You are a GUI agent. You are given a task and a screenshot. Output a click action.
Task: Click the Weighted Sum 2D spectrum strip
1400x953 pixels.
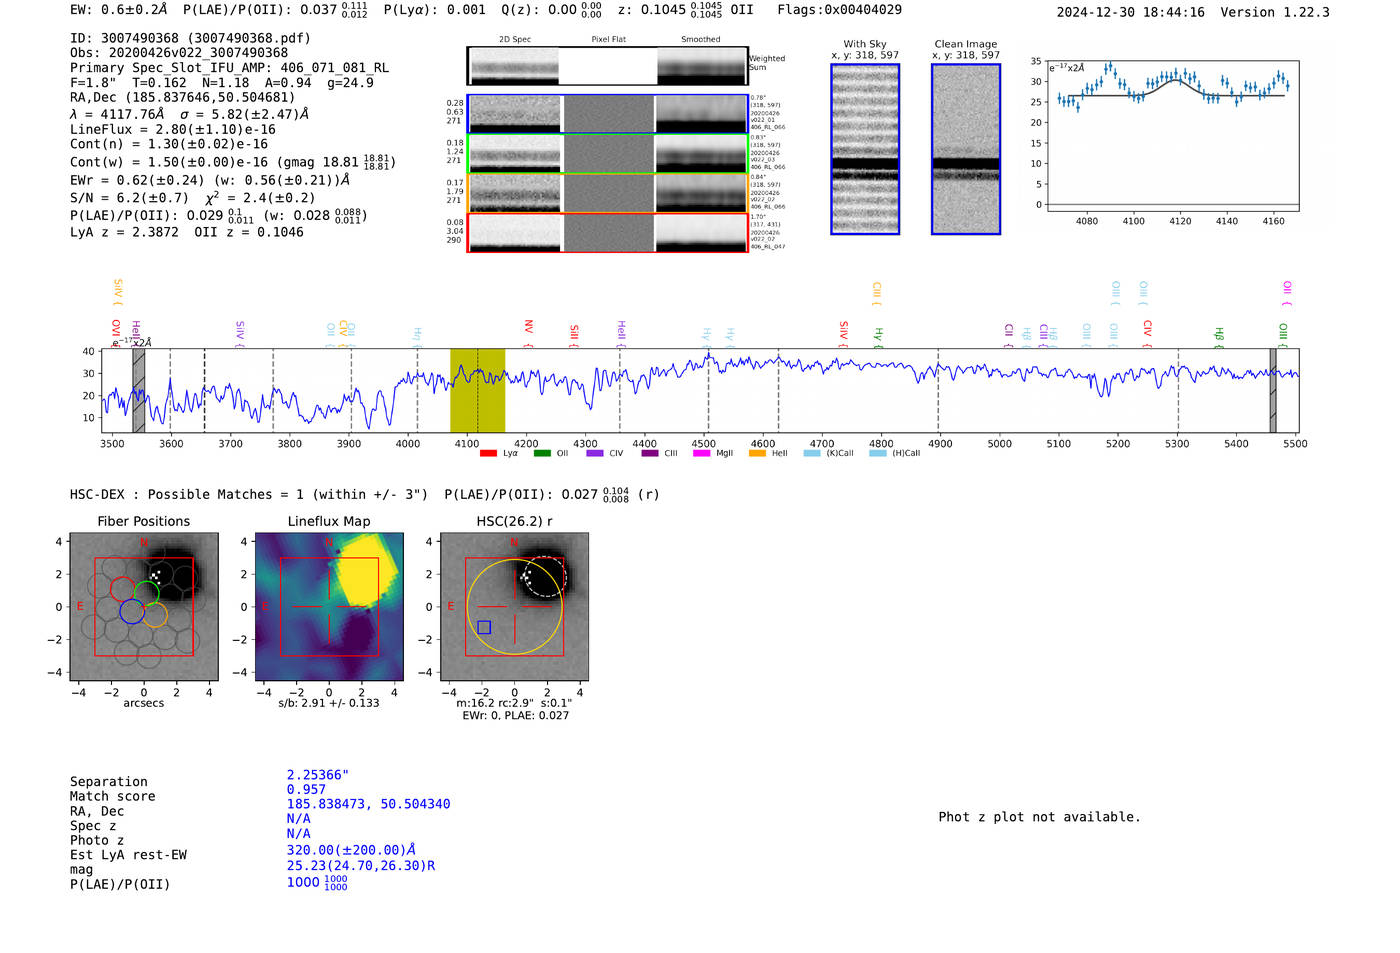point(608,66)
